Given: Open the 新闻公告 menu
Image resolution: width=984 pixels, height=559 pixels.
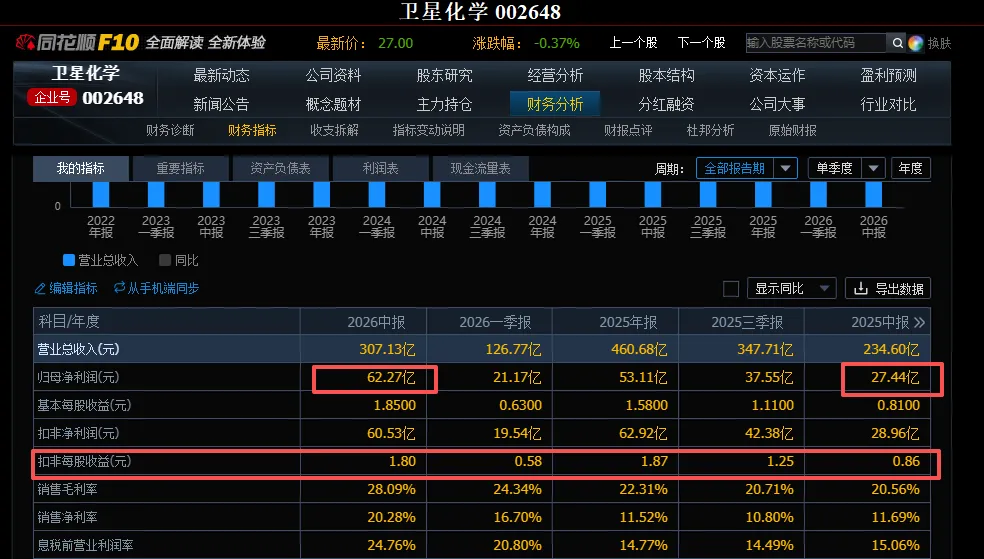Looking at the screenshot, I should click(x=222, y=104).
